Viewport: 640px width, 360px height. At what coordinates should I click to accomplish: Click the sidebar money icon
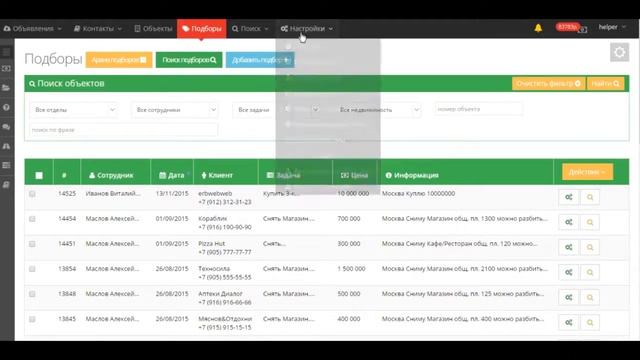[x=6, y=69]
